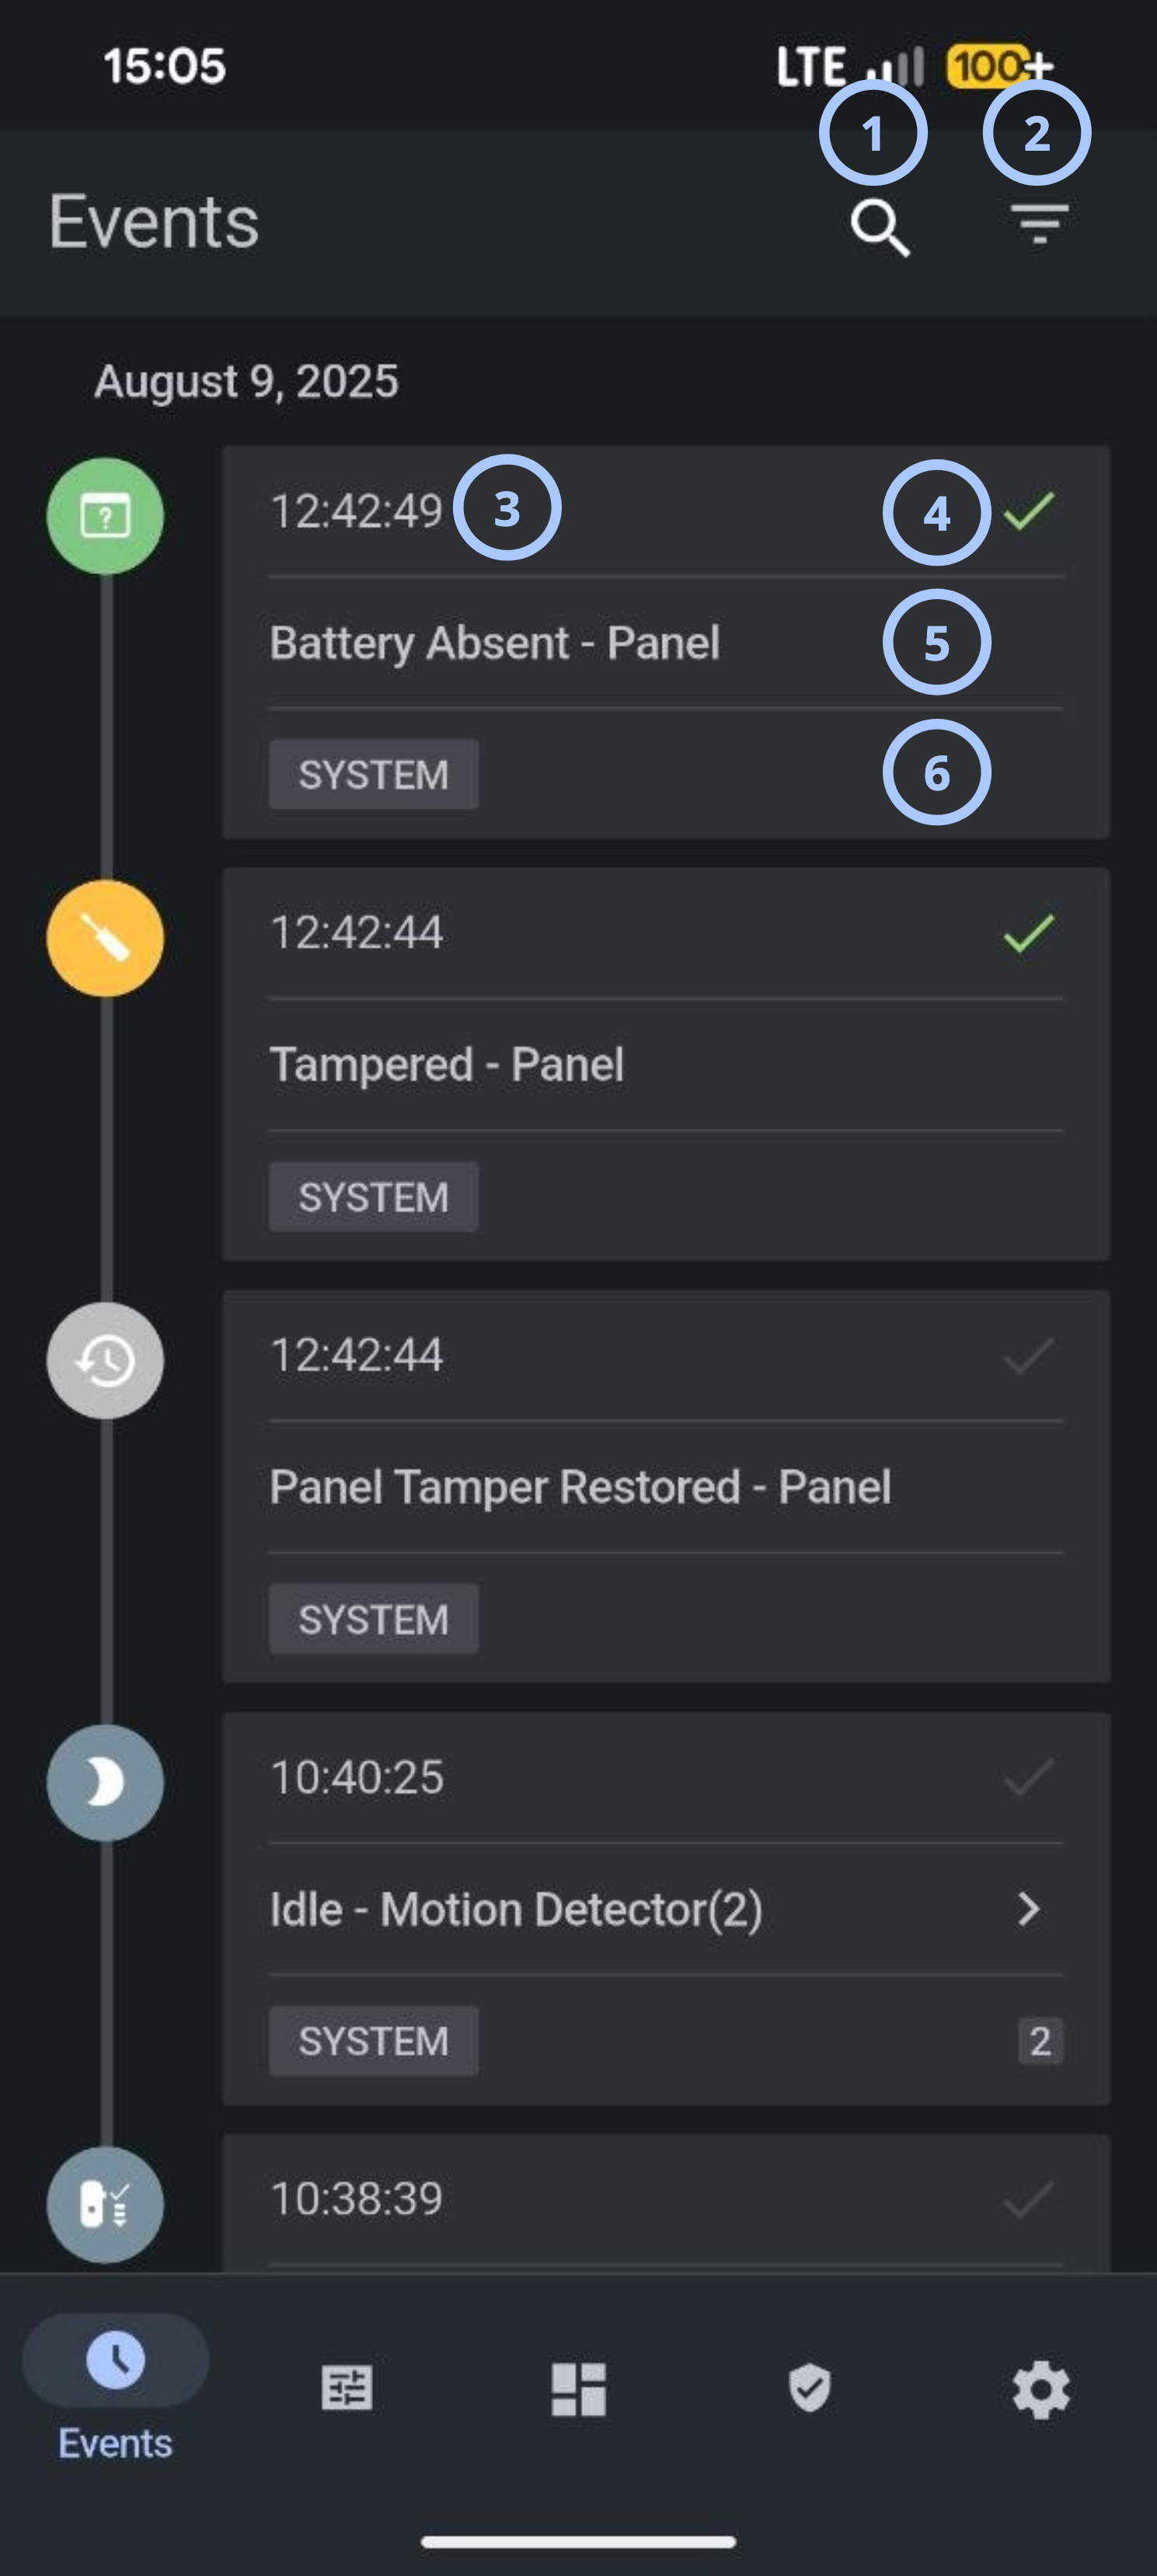Tap the Idle moon event icon
This screenshot has width=1157, height=2576.
[x=105, y=1782]
